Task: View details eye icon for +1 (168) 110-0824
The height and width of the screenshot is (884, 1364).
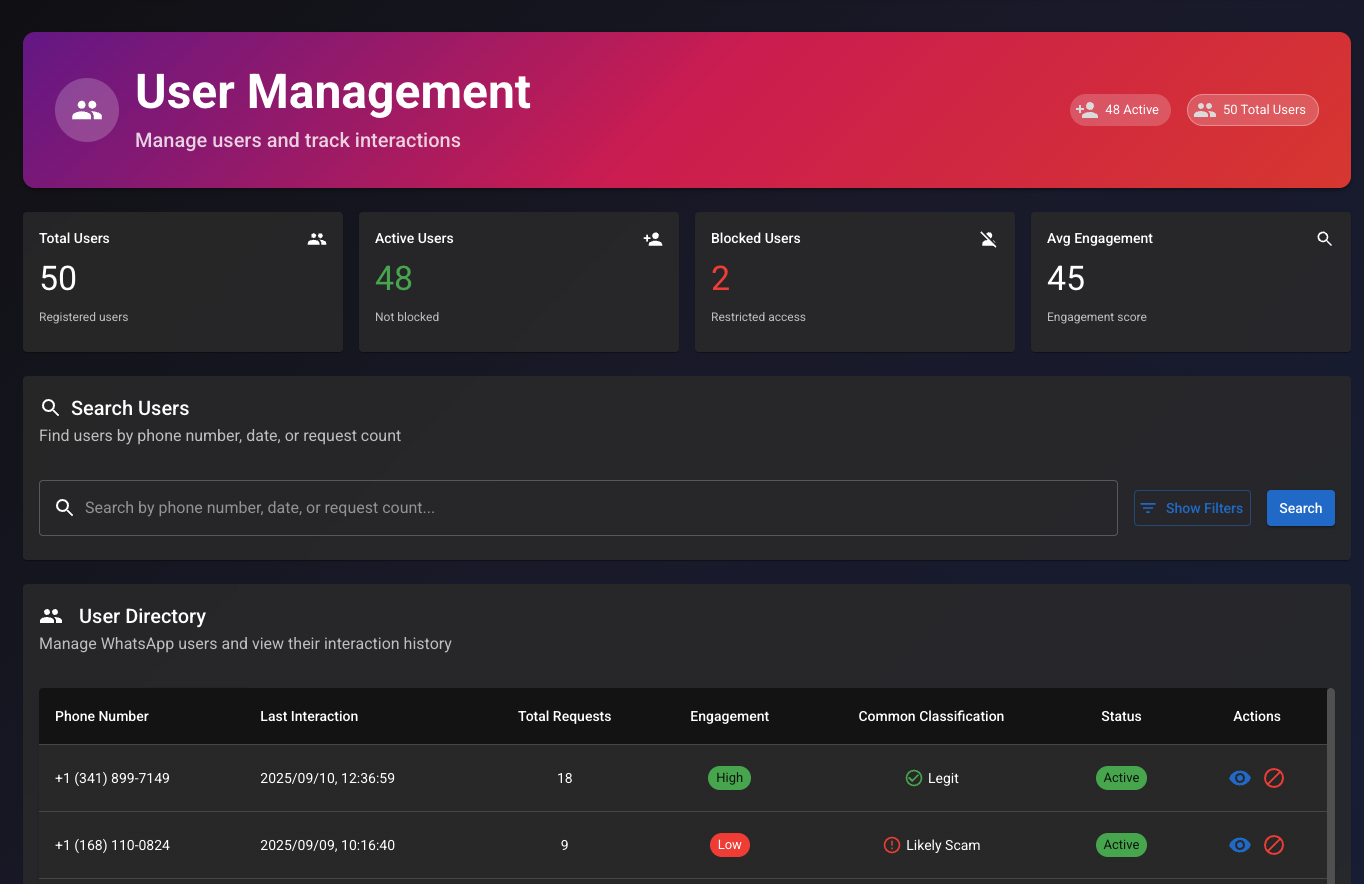Action: pyautogui.click(x=1240, y=845)
